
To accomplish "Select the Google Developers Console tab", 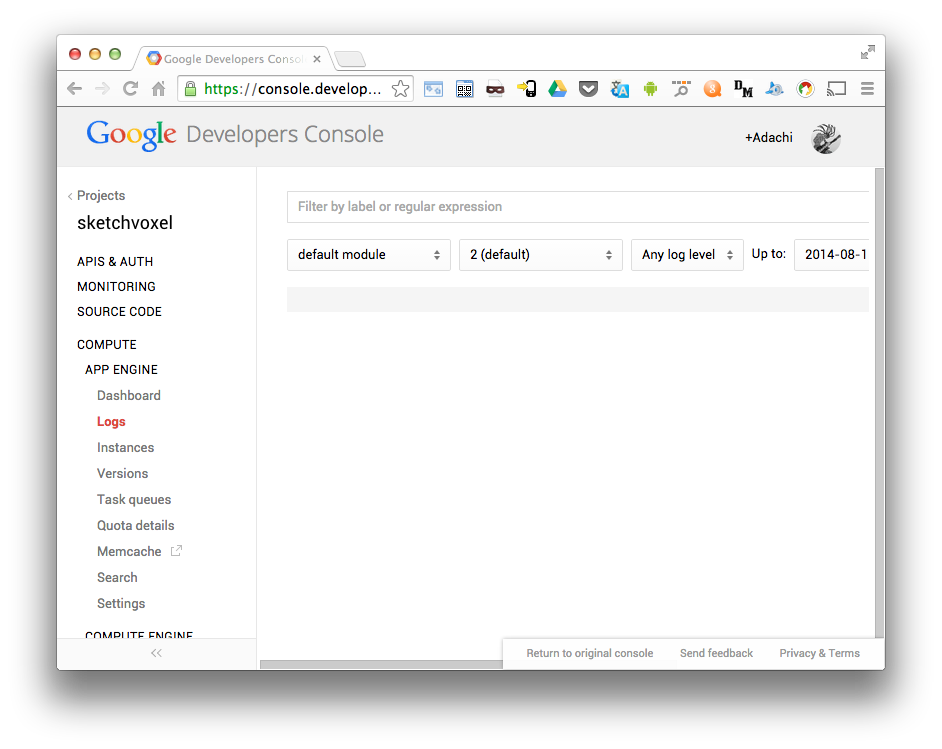I will point(234,58).
